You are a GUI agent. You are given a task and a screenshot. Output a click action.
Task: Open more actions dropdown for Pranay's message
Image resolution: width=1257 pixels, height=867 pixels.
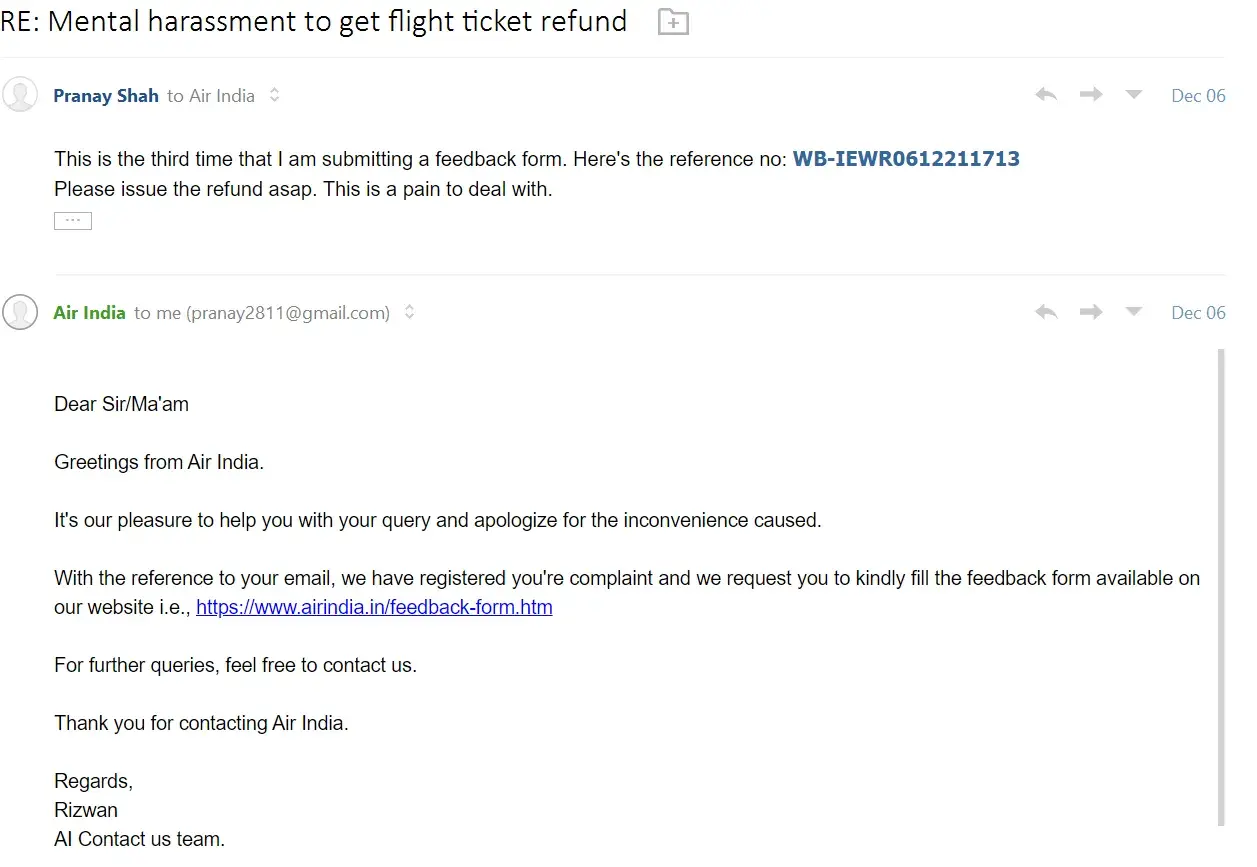pos(1134,95)
